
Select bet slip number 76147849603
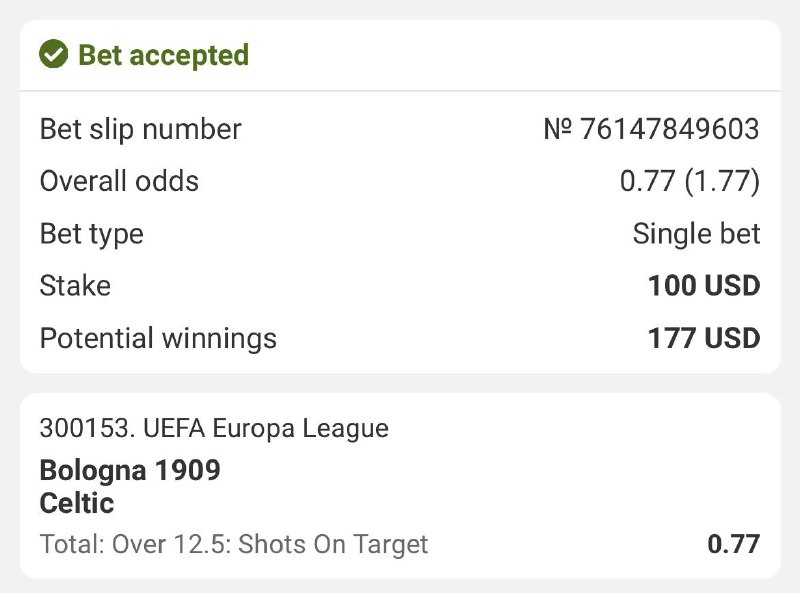tap(669, 129)
